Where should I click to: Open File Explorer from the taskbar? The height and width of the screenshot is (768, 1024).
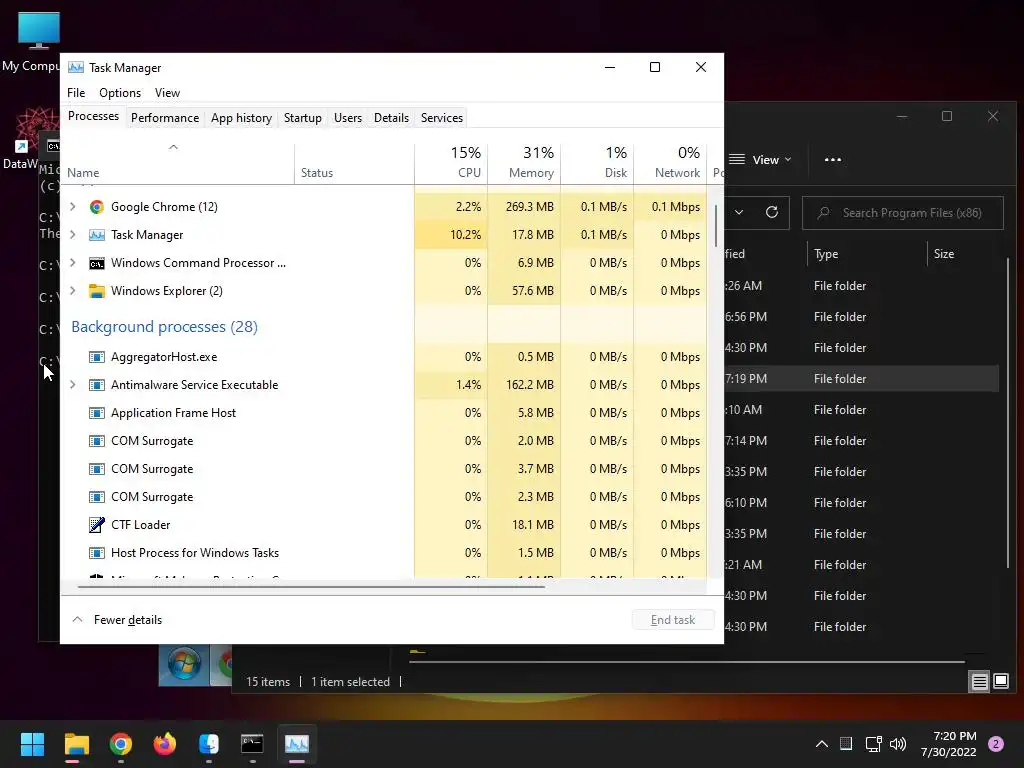coord(76,744)
